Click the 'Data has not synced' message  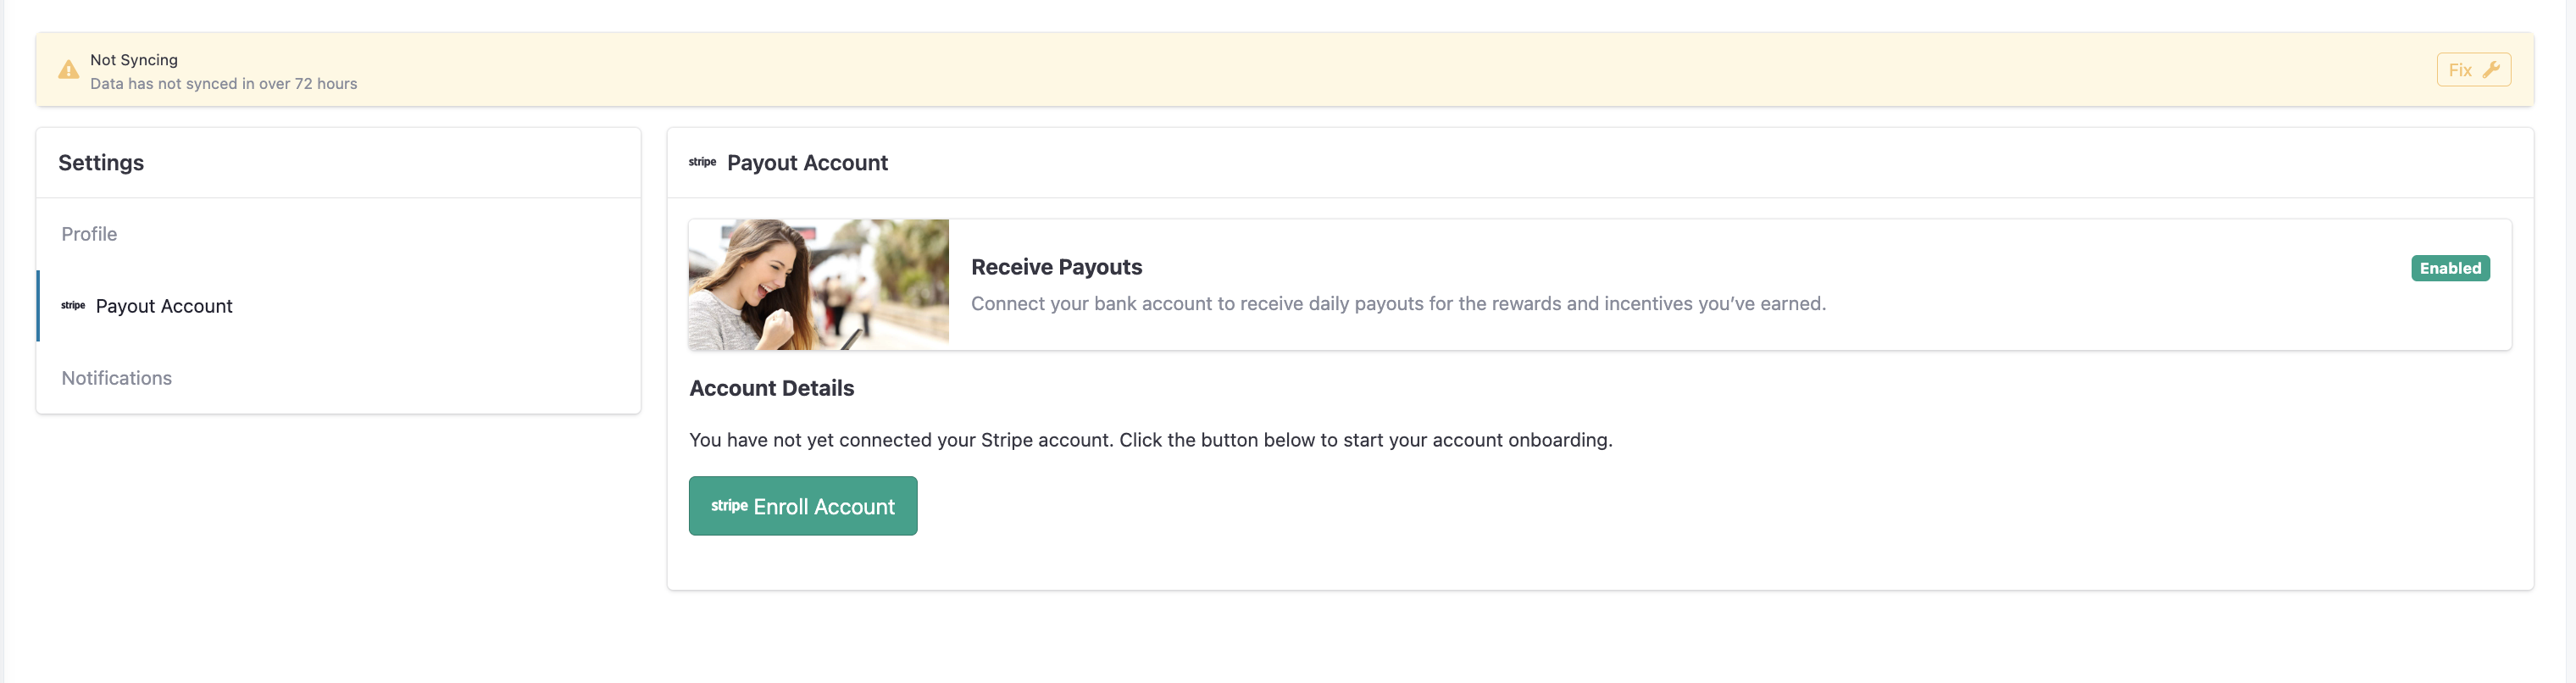click(224, 84)
